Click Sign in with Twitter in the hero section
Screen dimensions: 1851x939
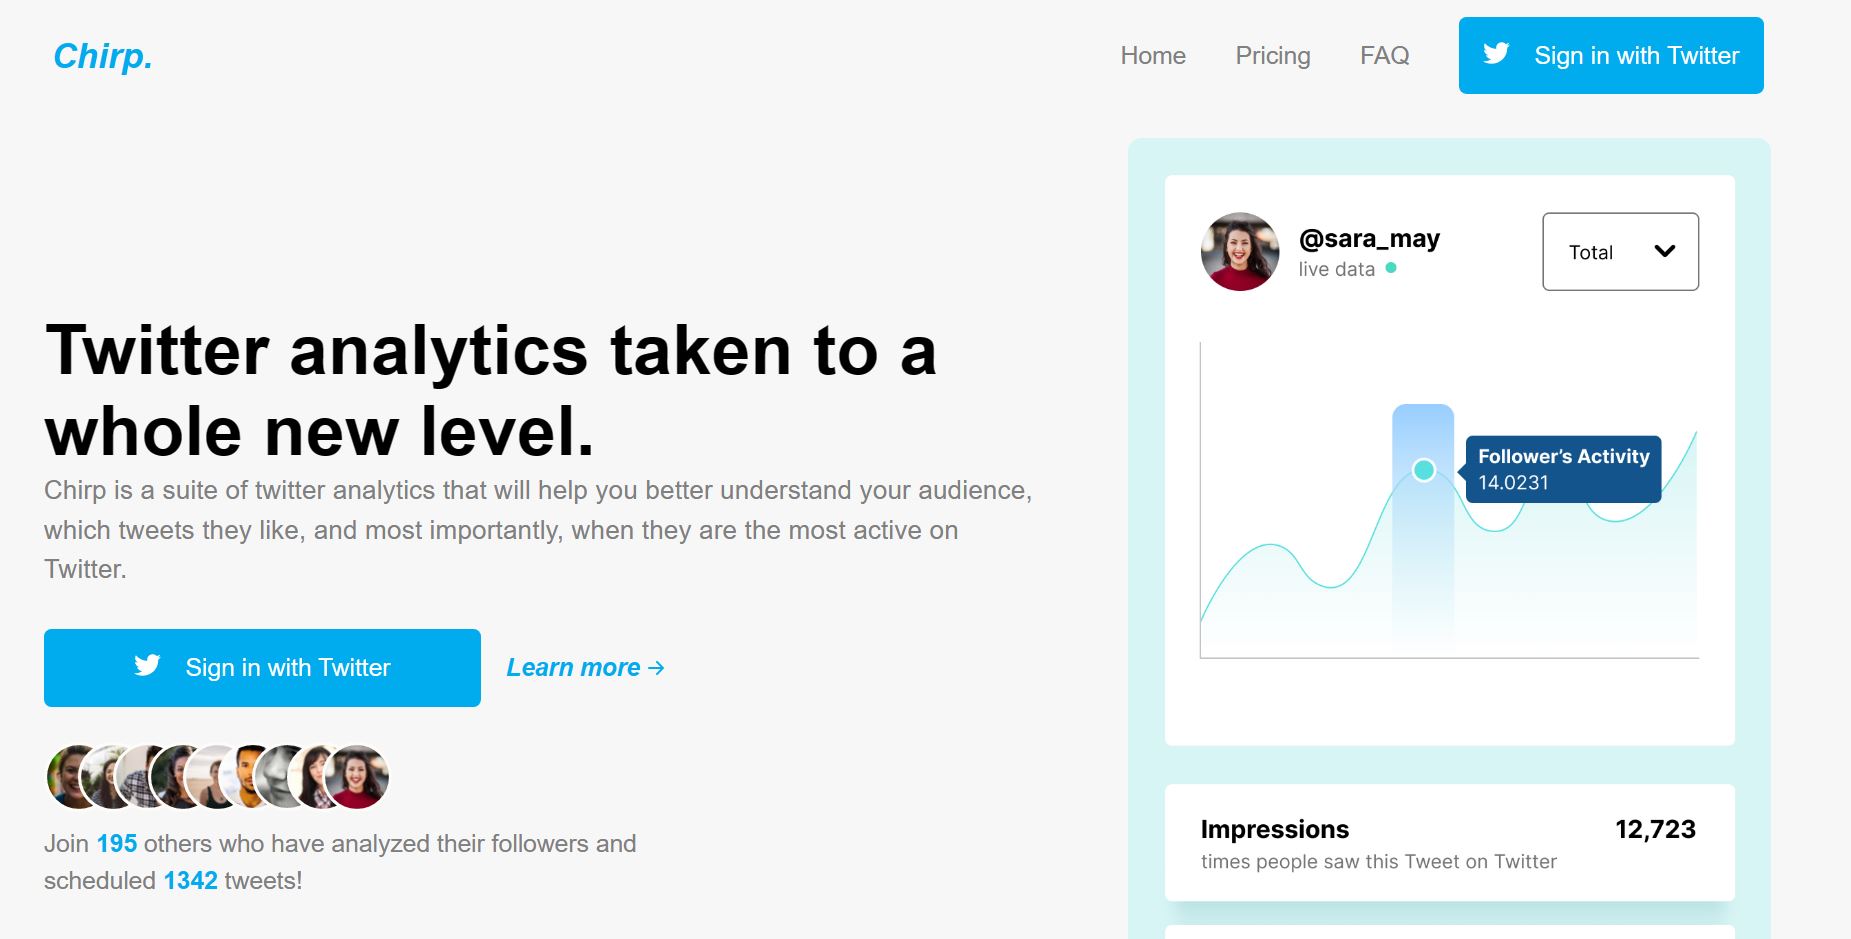[x=262, y=667]
